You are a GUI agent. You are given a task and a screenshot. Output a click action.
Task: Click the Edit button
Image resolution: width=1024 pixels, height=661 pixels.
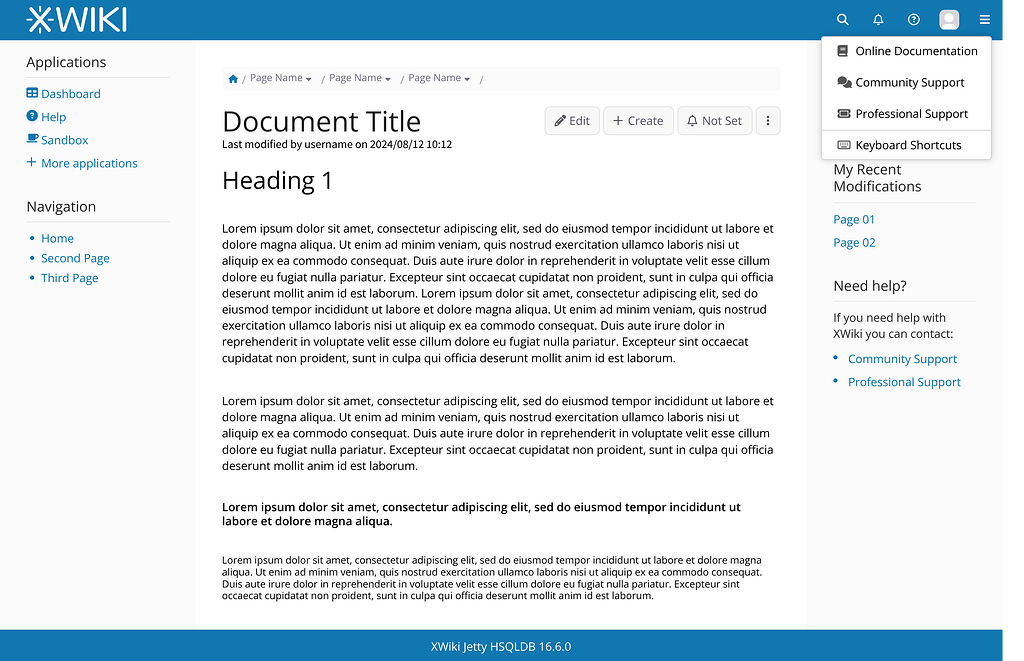click(571, 120)
